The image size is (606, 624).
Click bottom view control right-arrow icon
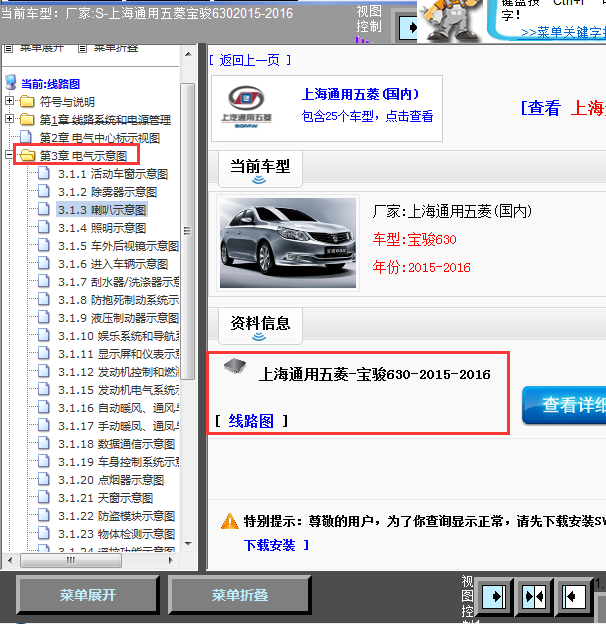pyautogui.click(x=494, y=597)
